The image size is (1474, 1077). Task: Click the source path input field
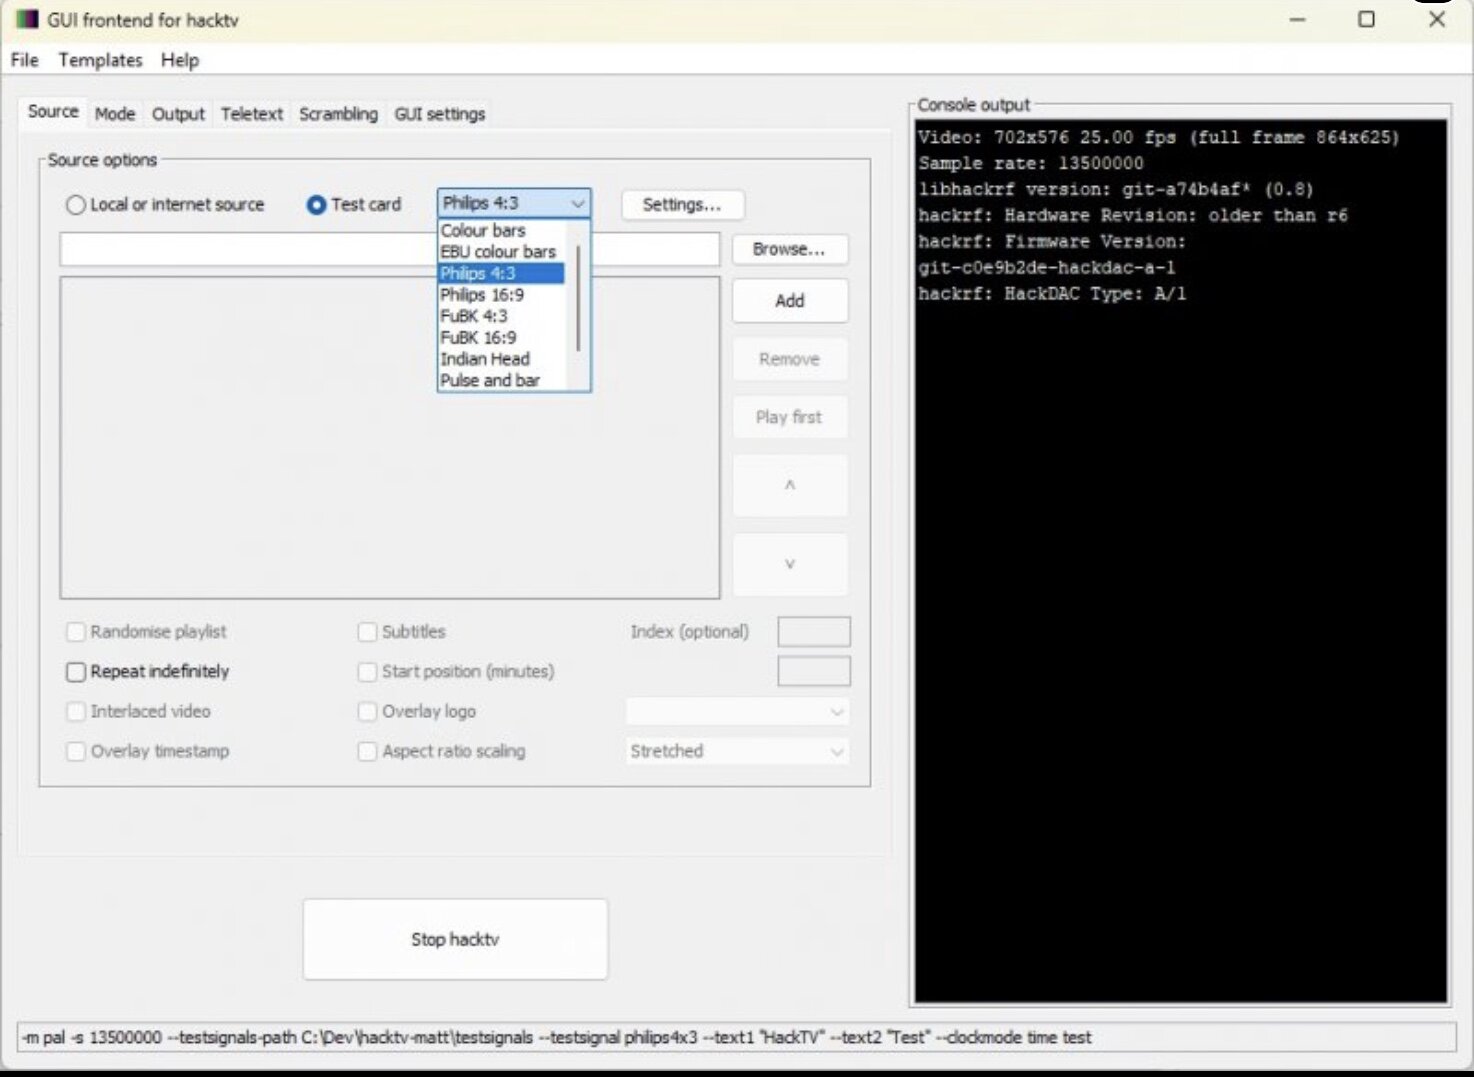tap(390, 249)
